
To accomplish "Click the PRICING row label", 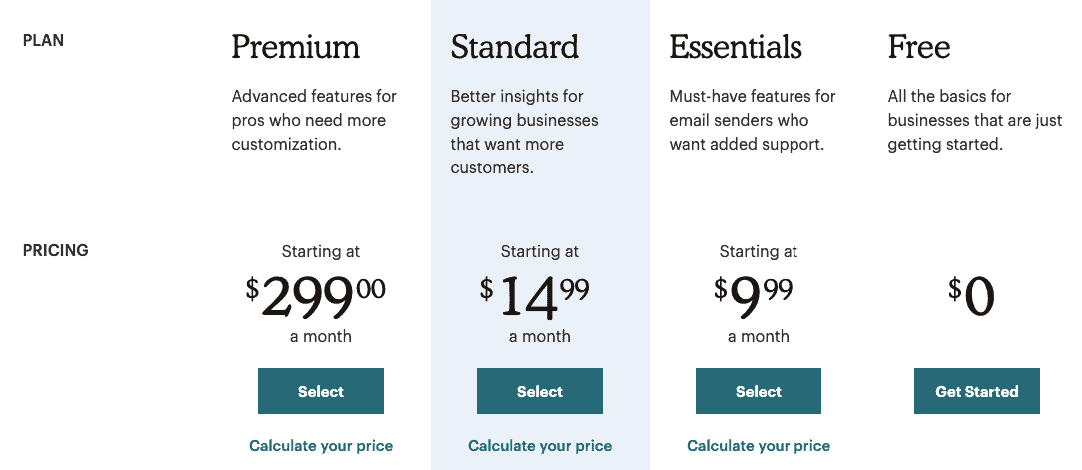I will click(x=56, y=250).
